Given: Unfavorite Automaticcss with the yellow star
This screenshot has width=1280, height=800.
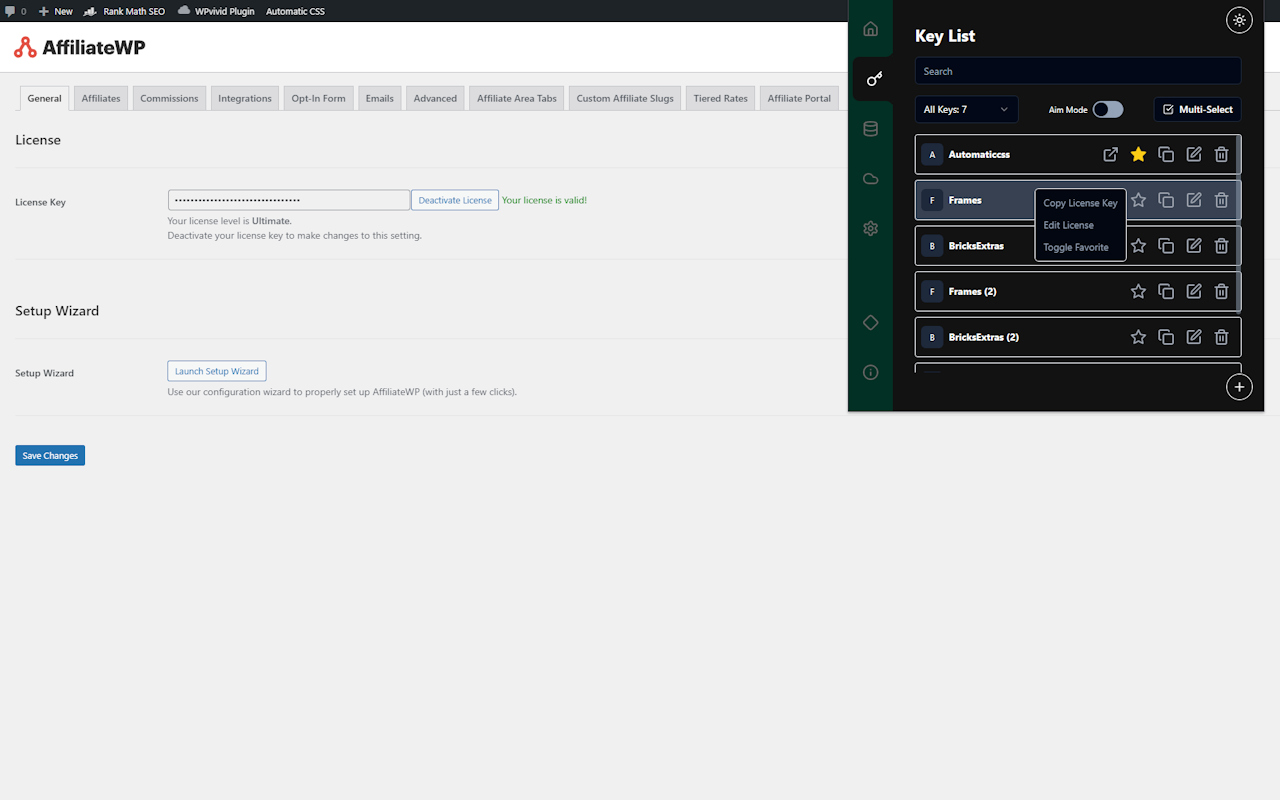Looking at the screenshot, I should pyautogui.click(x=1138, y=154).
